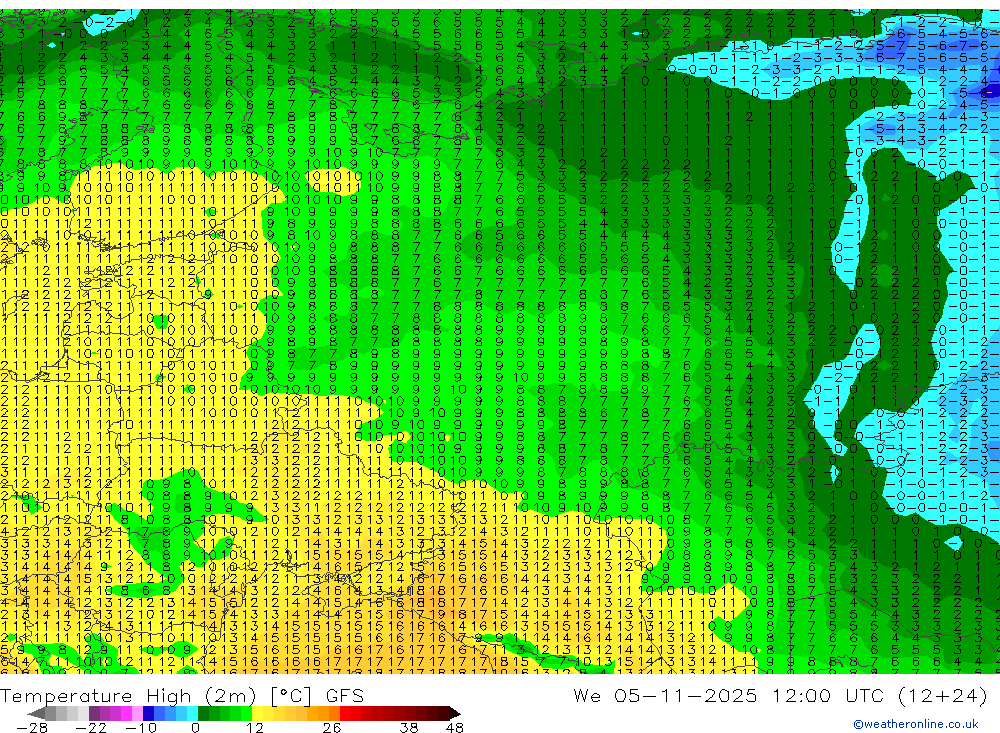Click the -28 legend label
The height and width of the screenshot is (733, 1000).
coord(32,728)
